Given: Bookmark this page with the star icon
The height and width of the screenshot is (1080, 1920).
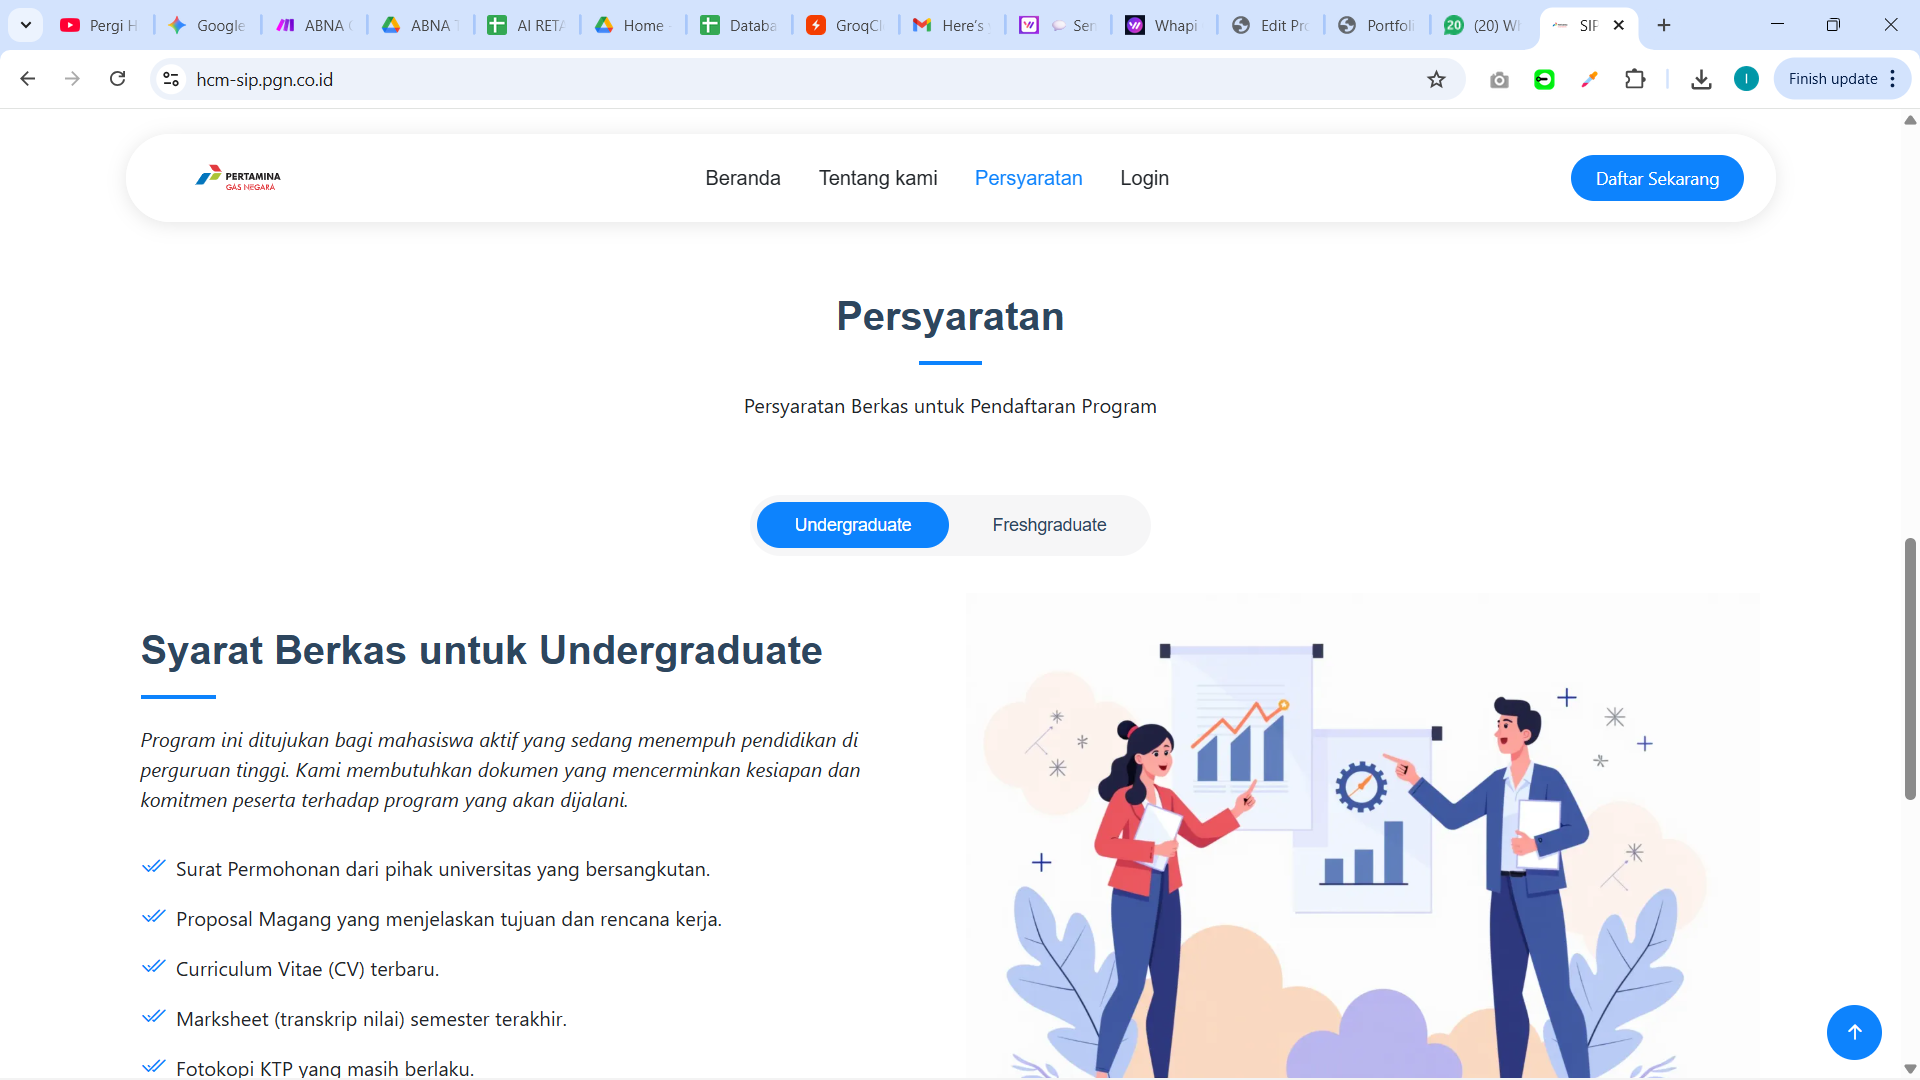Looking at the screenshot, I should (x=1436, y=79).
